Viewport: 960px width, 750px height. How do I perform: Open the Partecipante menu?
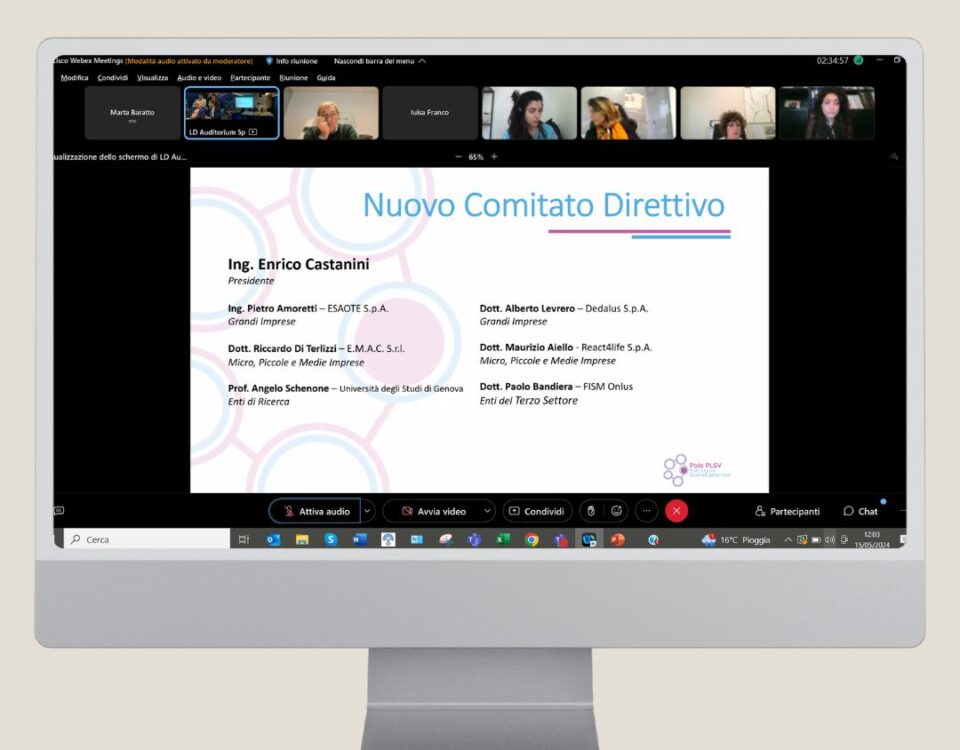(250, 78)
